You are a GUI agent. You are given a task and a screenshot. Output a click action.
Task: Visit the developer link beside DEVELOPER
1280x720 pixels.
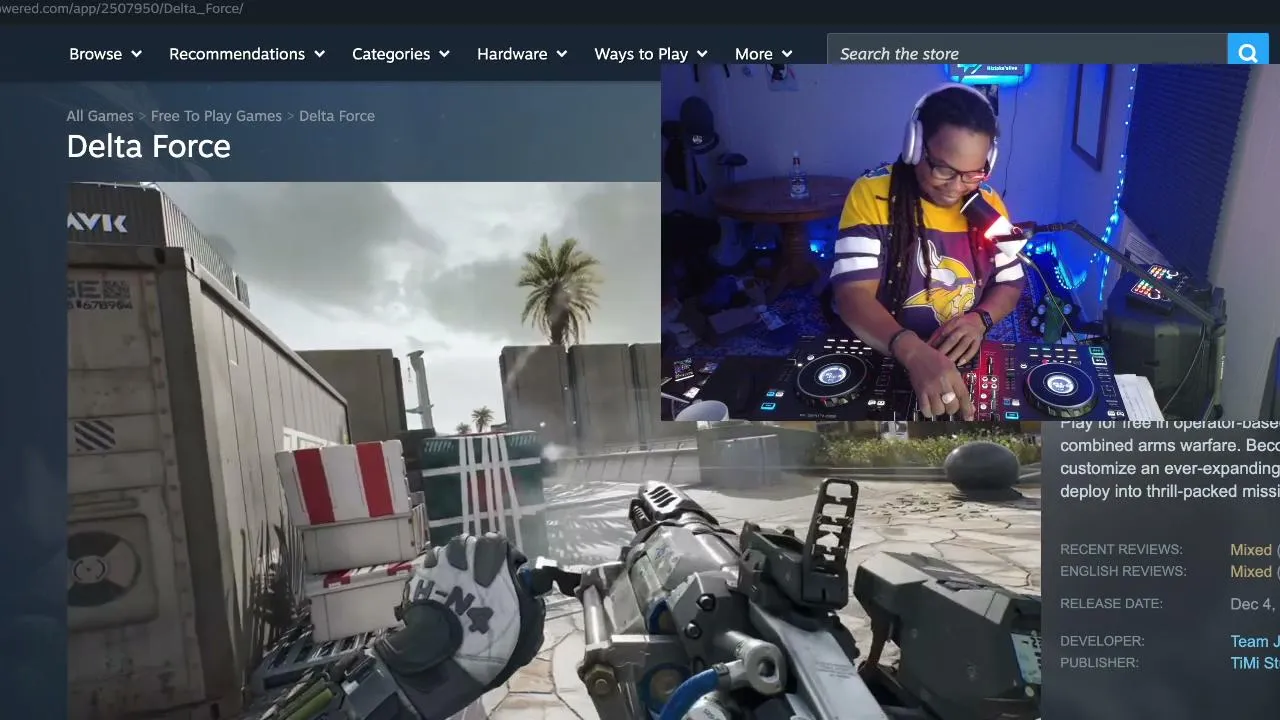click(x=1255, y=642)
